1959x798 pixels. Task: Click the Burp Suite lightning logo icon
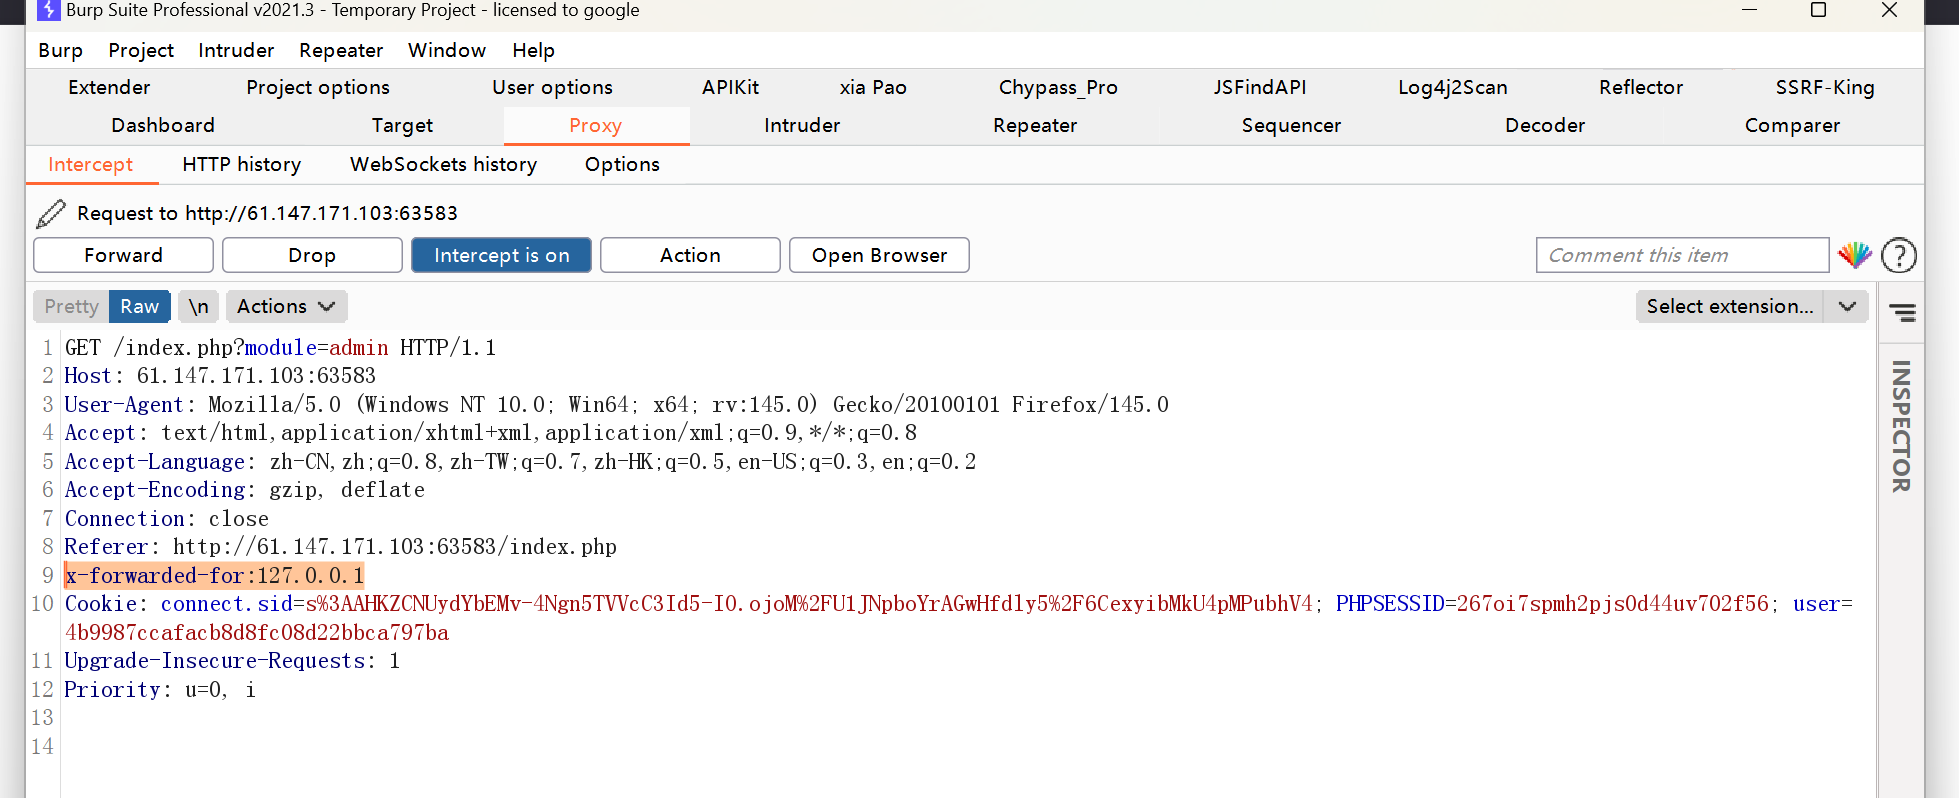[47, 10]
